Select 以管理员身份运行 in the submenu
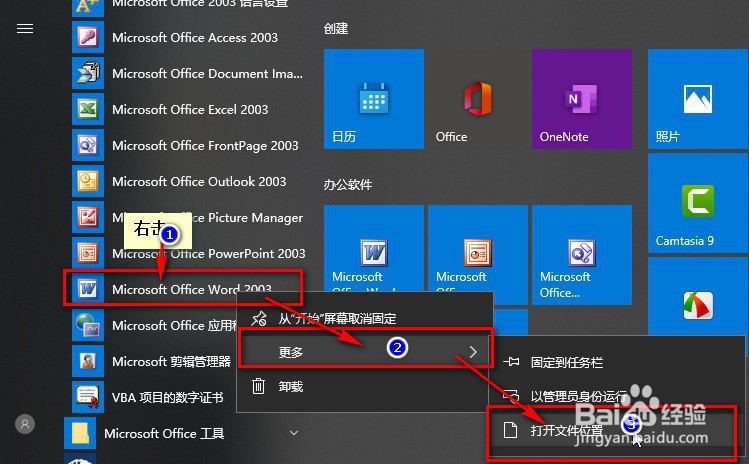 (x=616, y=396)
